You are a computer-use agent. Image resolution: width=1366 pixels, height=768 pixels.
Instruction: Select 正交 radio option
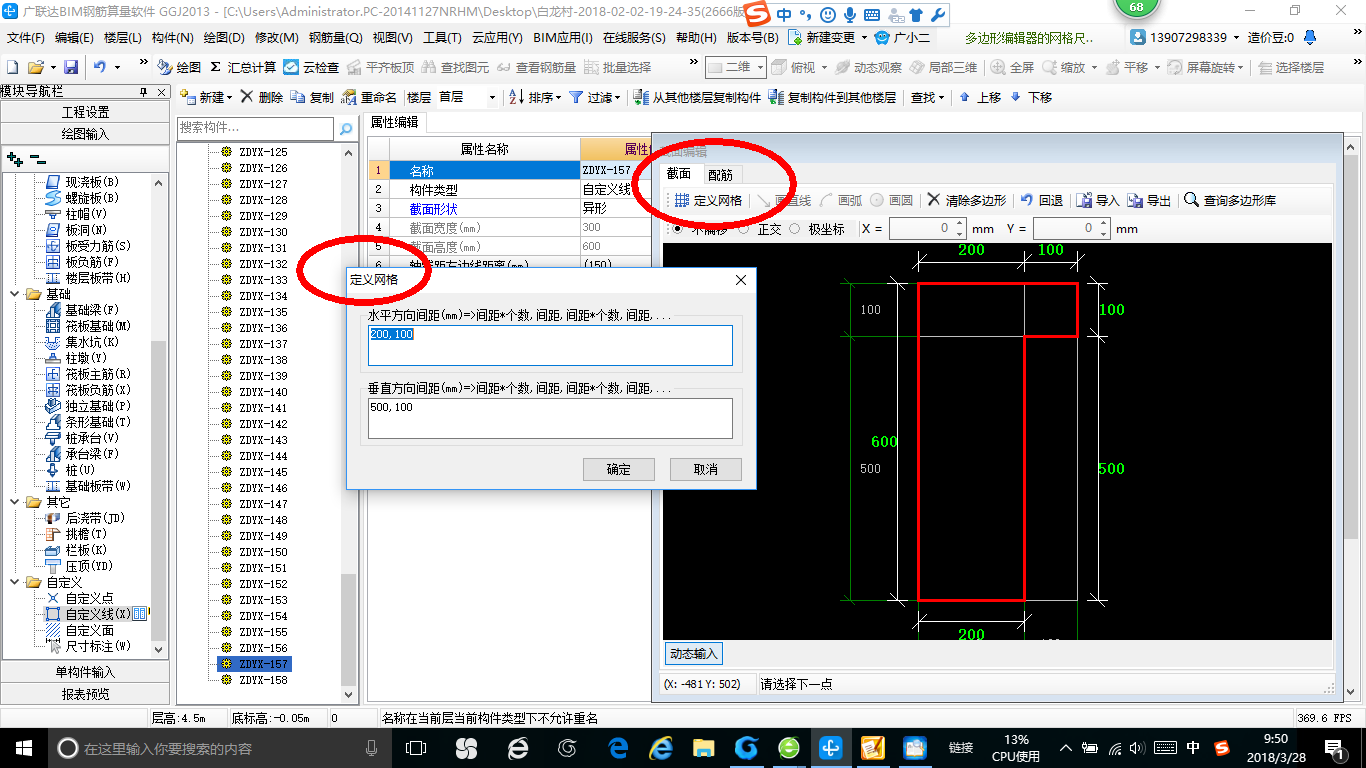744,229
